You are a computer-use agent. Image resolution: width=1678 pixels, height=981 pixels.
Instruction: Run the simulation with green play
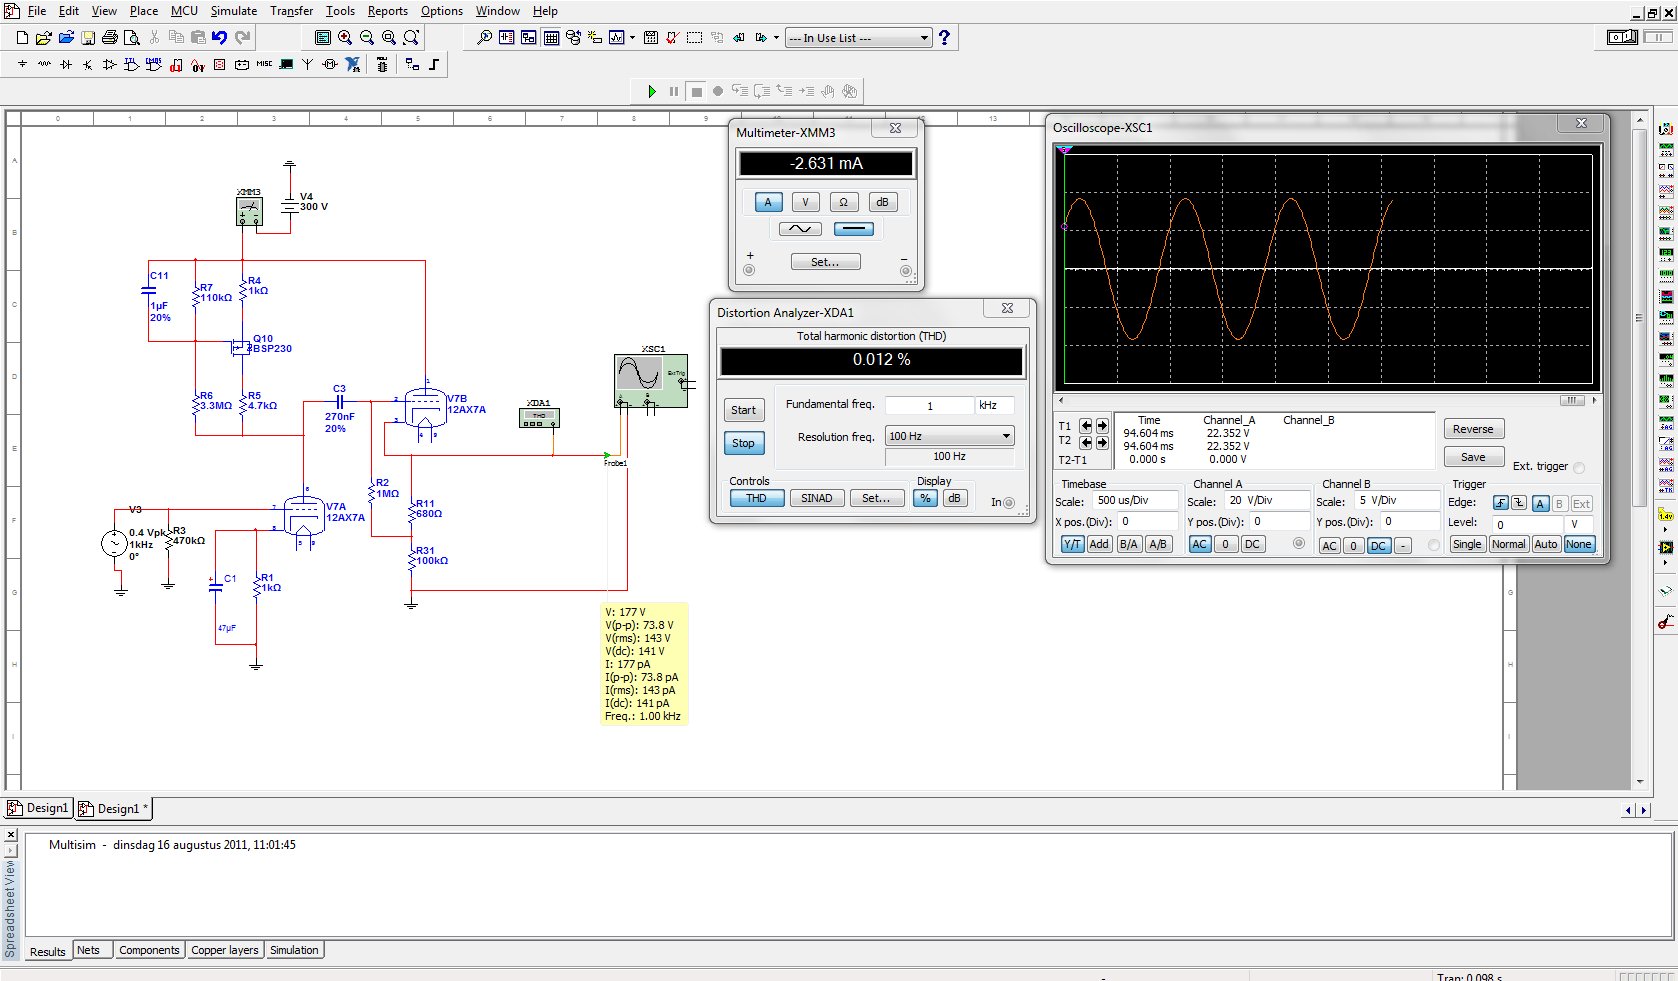point(652,91)
